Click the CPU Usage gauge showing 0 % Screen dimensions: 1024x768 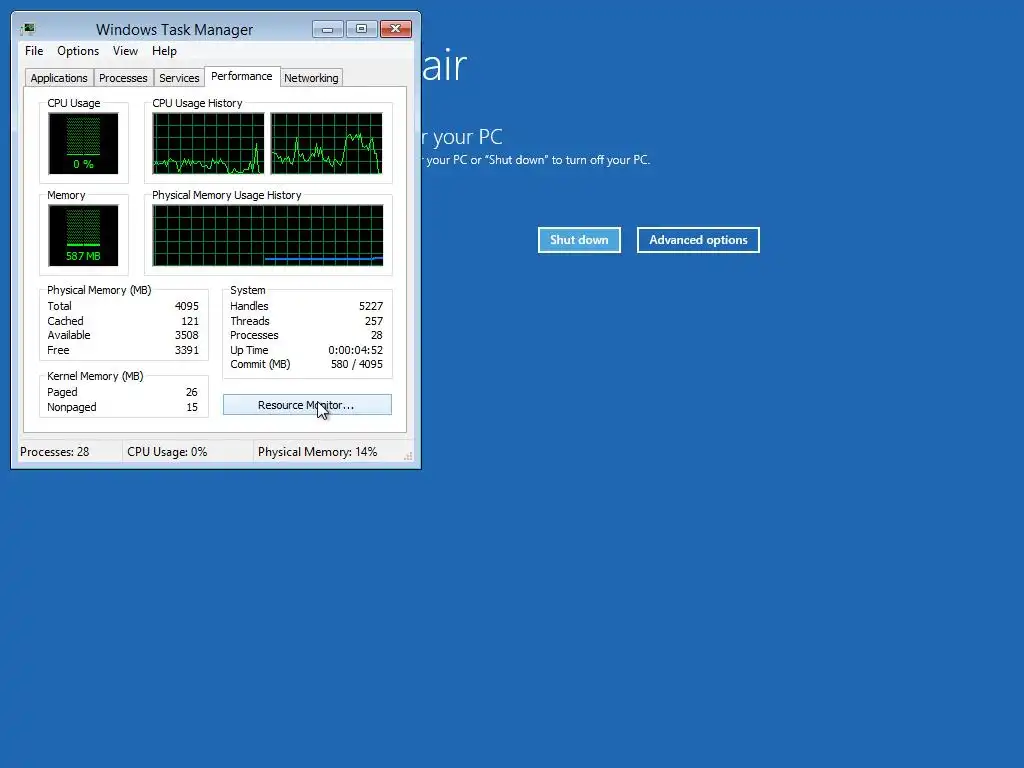[x=83, y=144]
